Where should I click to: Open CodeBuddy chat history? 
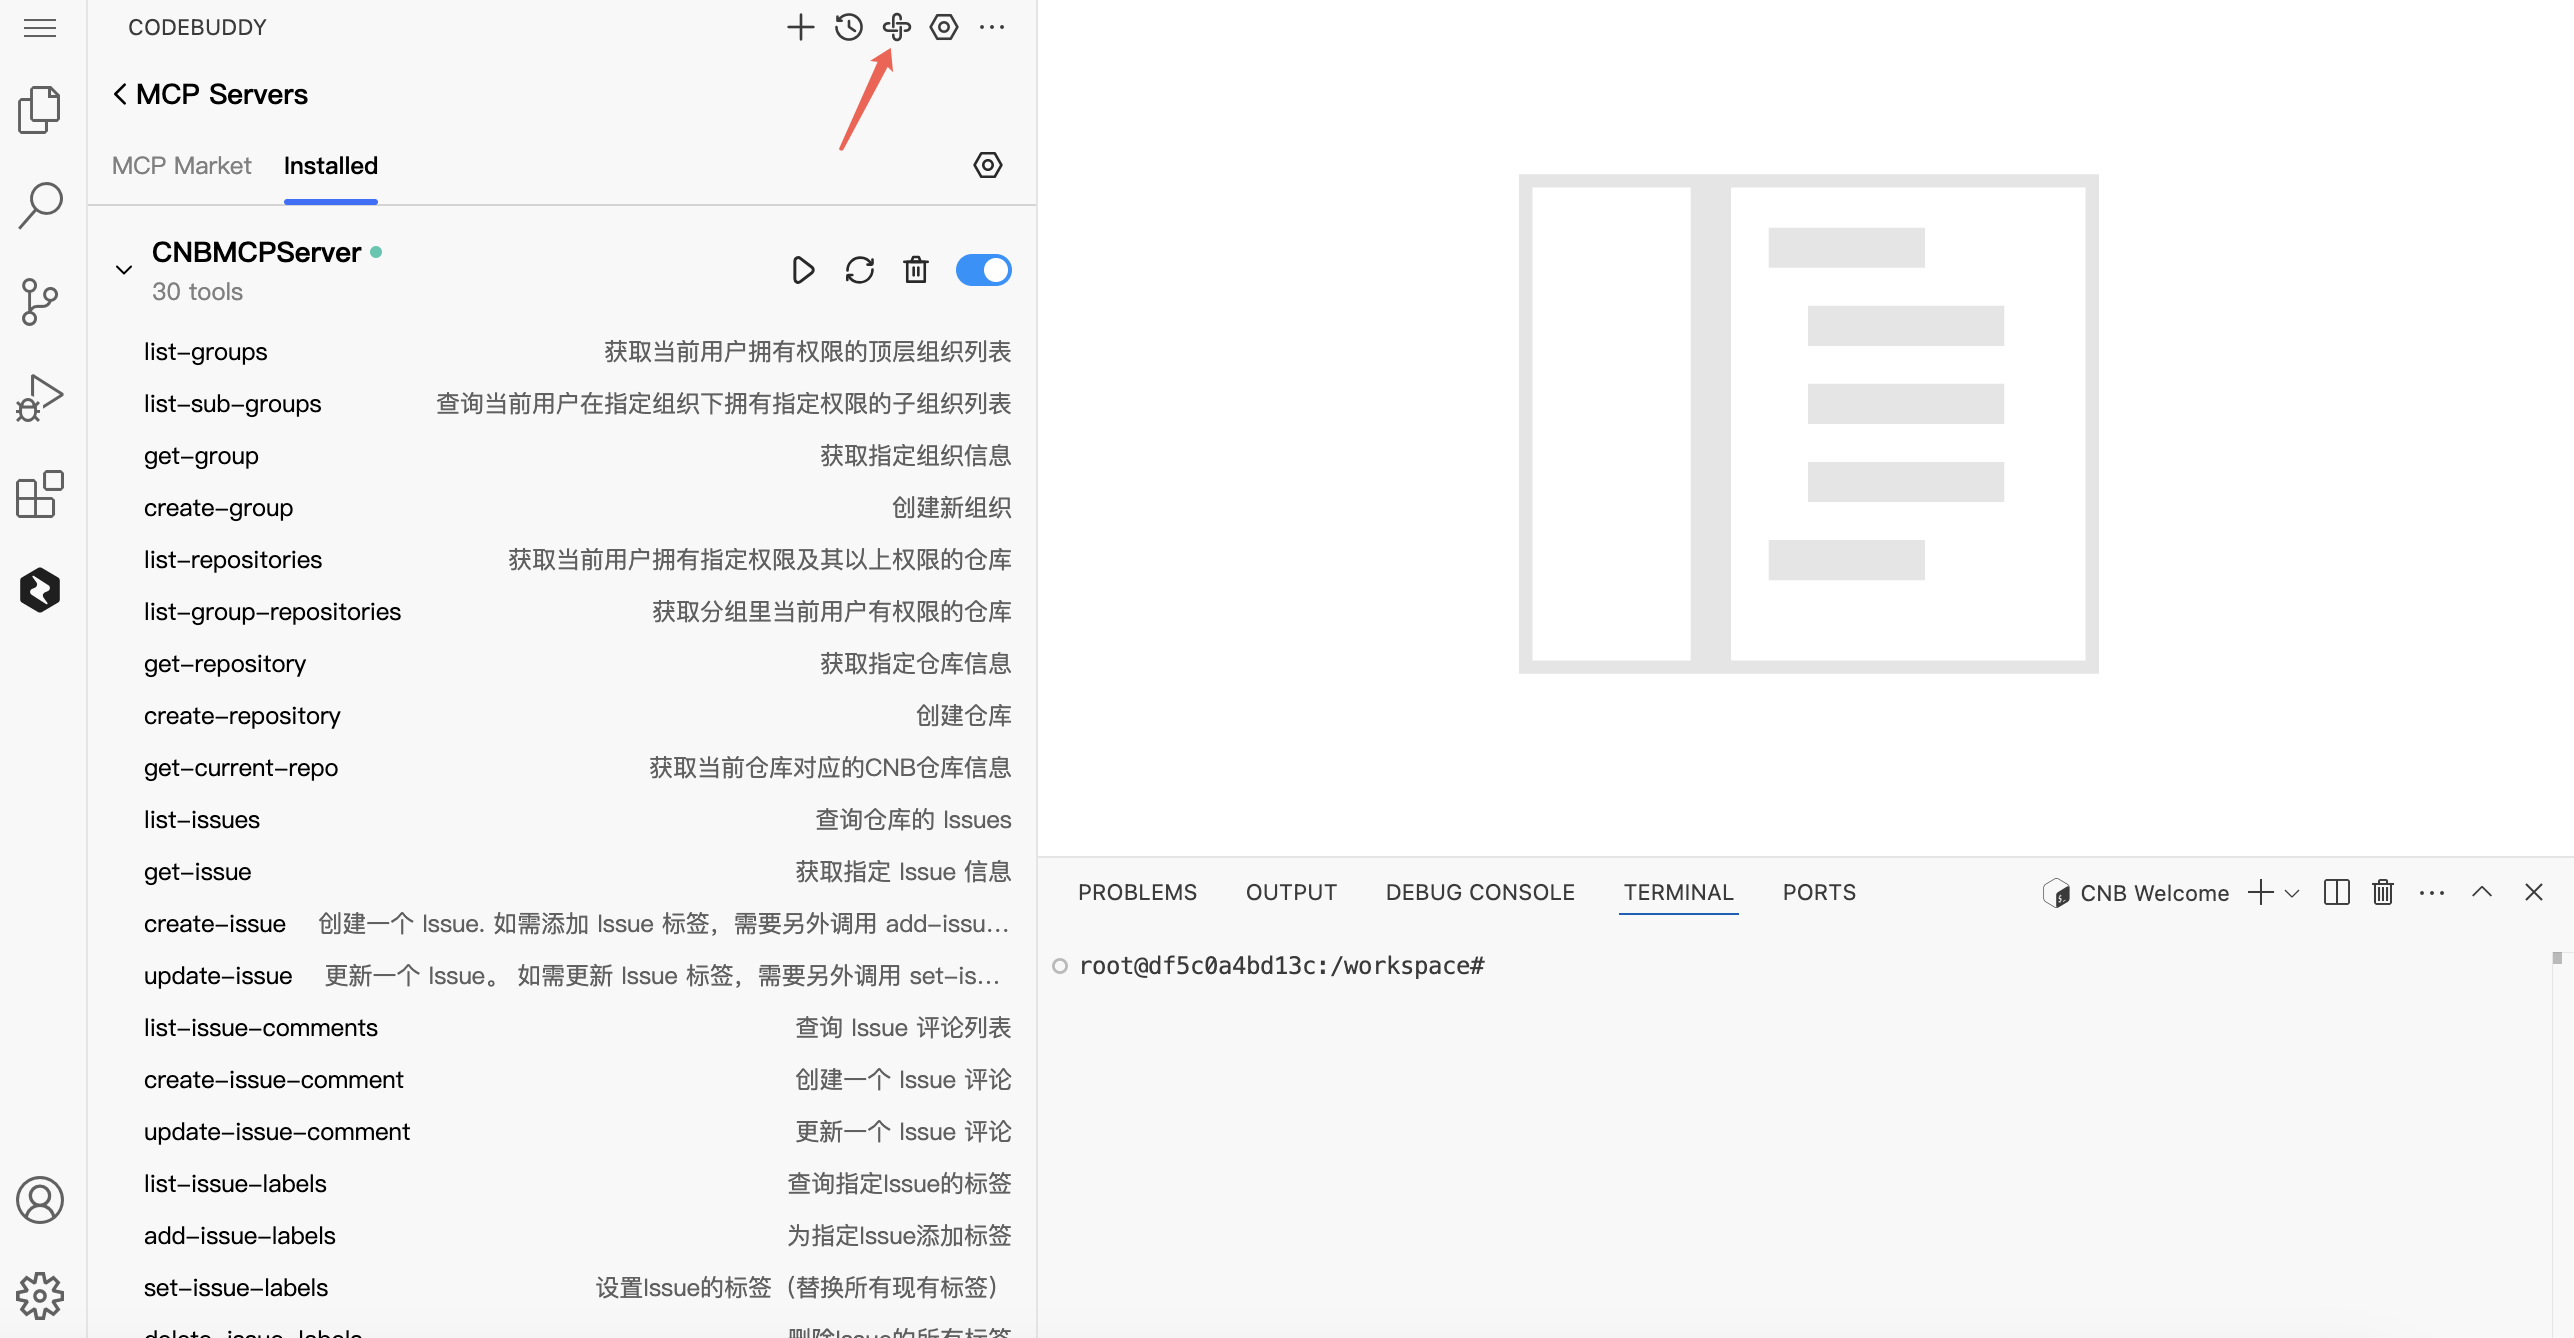click(849, 27)
